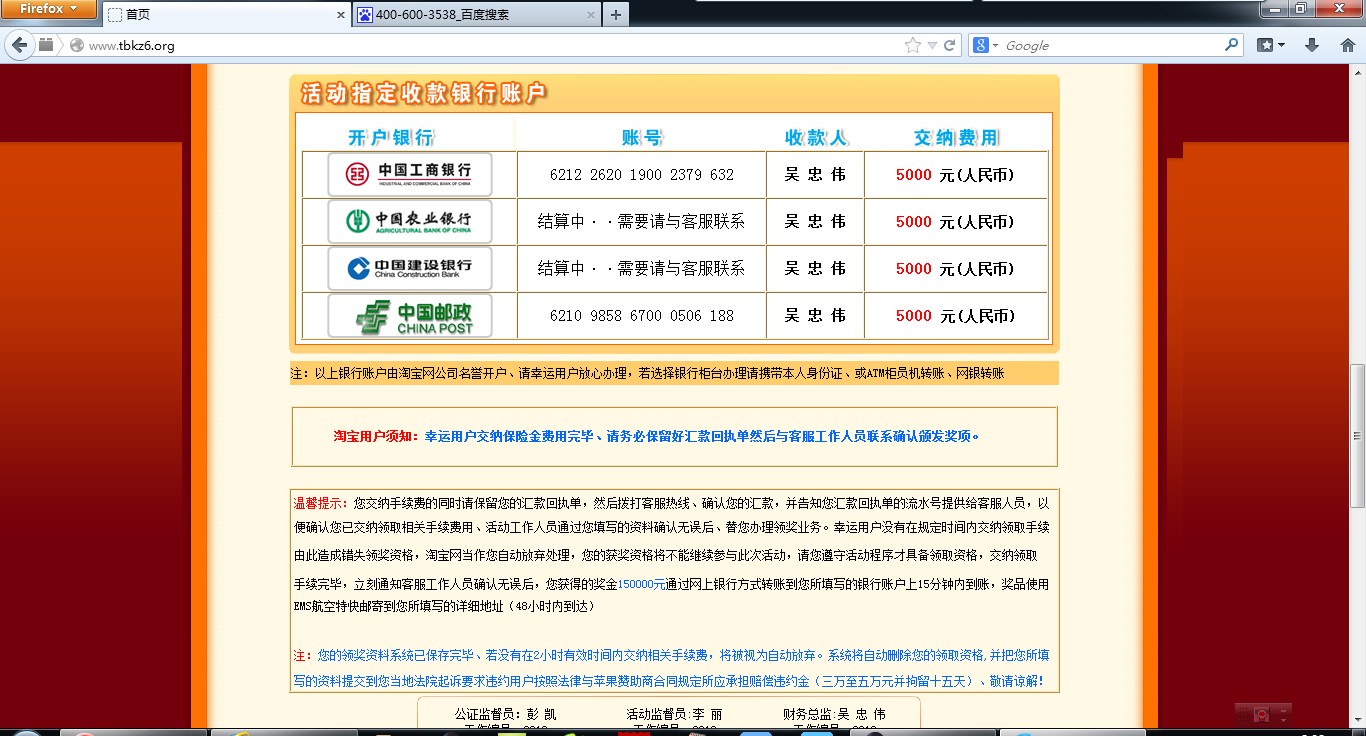Viewport: 1366px width, 736px height.
Task: Click payee 吴忠伟 in the Construction Bank row
Action: point(815,269)
